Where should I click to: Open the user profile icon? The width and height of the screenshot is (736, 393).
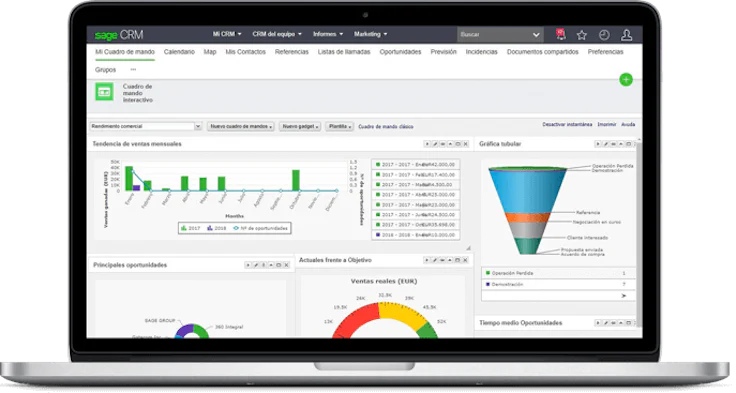(x=626, y=35)
